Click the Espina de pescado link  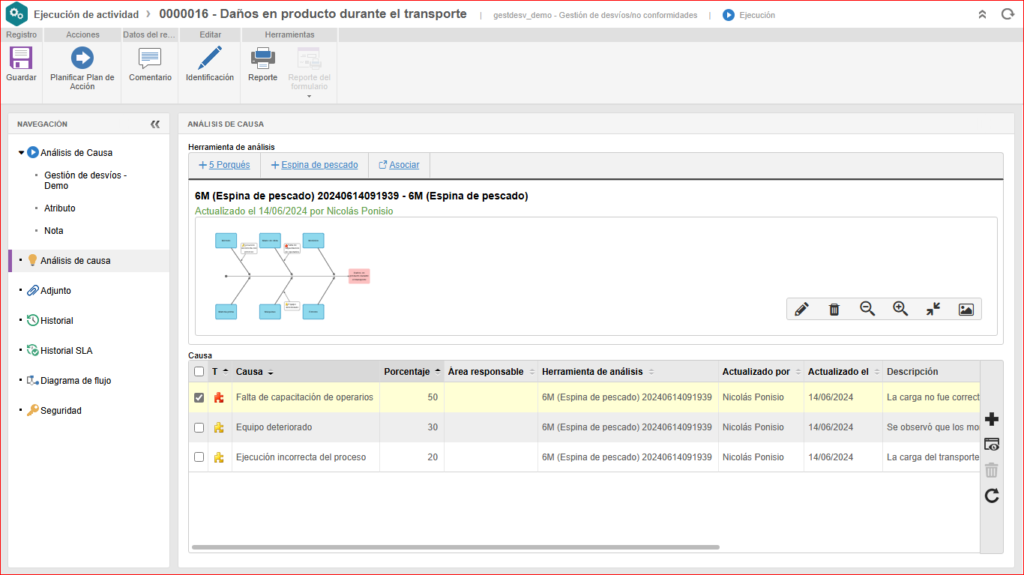[x=314, y=165]
